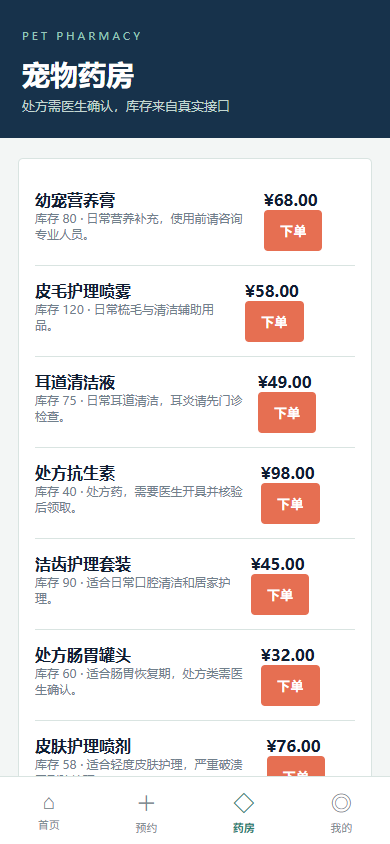Tap the 下单 button for 皮肤护理喷剂
This screenshot has width=390, height=844.
296,766
